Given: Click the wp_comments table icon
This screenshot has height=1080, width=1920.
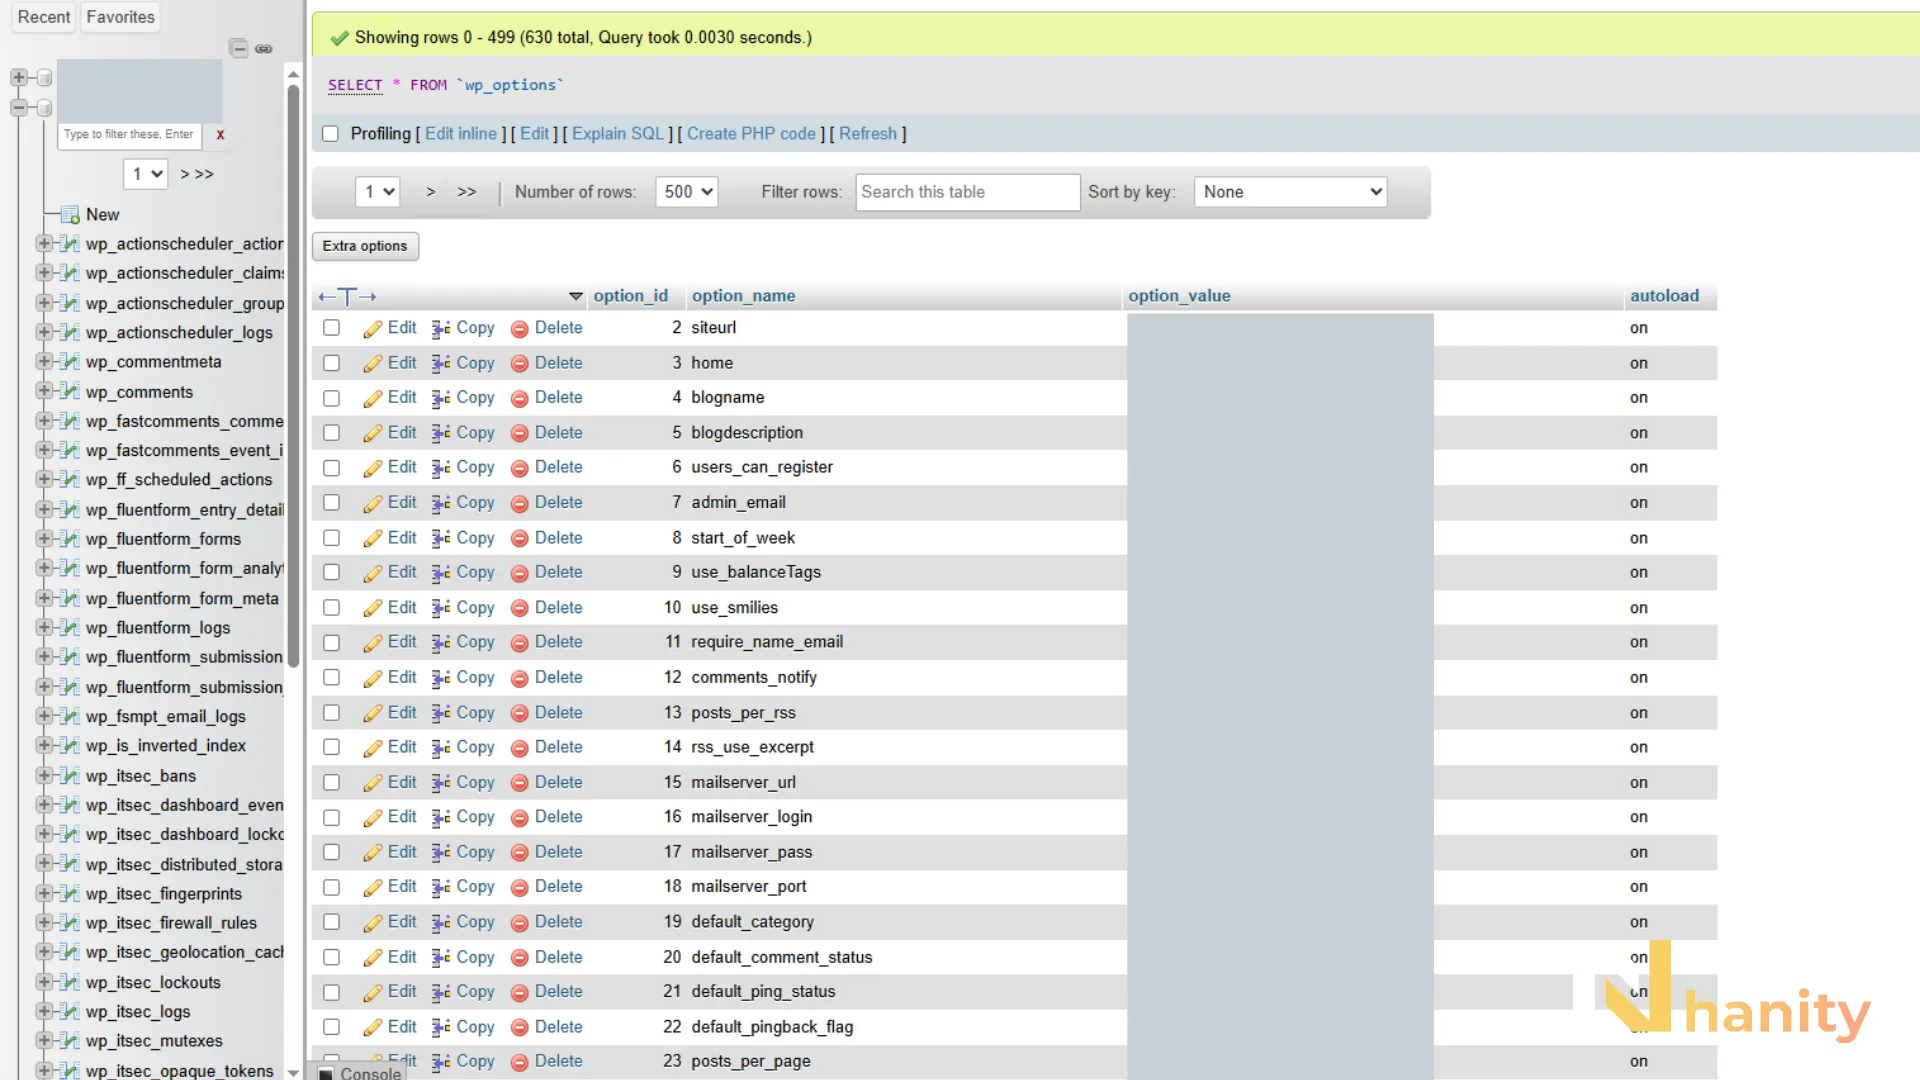Looking at the screenshot, I should 70,392.
